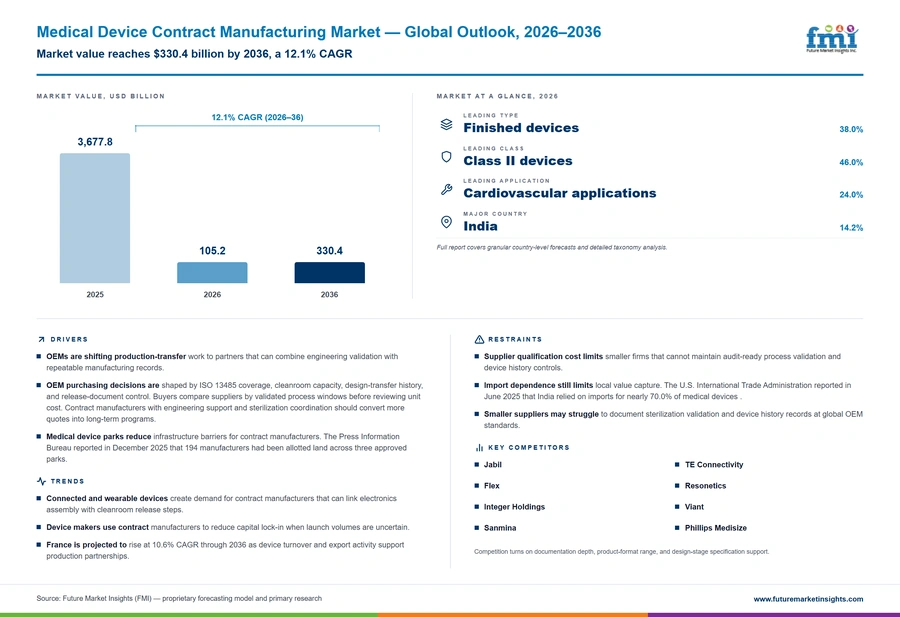Image resolution: width=900 pixels, height=617 pixels.
Task: Click the 'Finished devices' heading
Action: click(521, 128)
